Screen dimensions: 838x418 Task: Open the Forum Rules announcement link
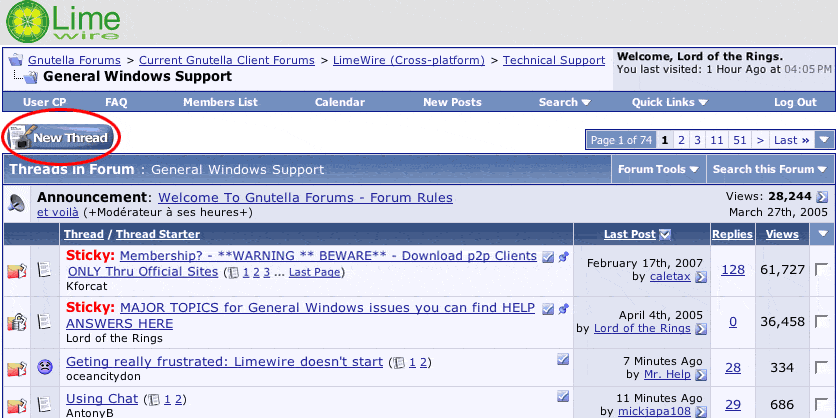coord(305,197)
